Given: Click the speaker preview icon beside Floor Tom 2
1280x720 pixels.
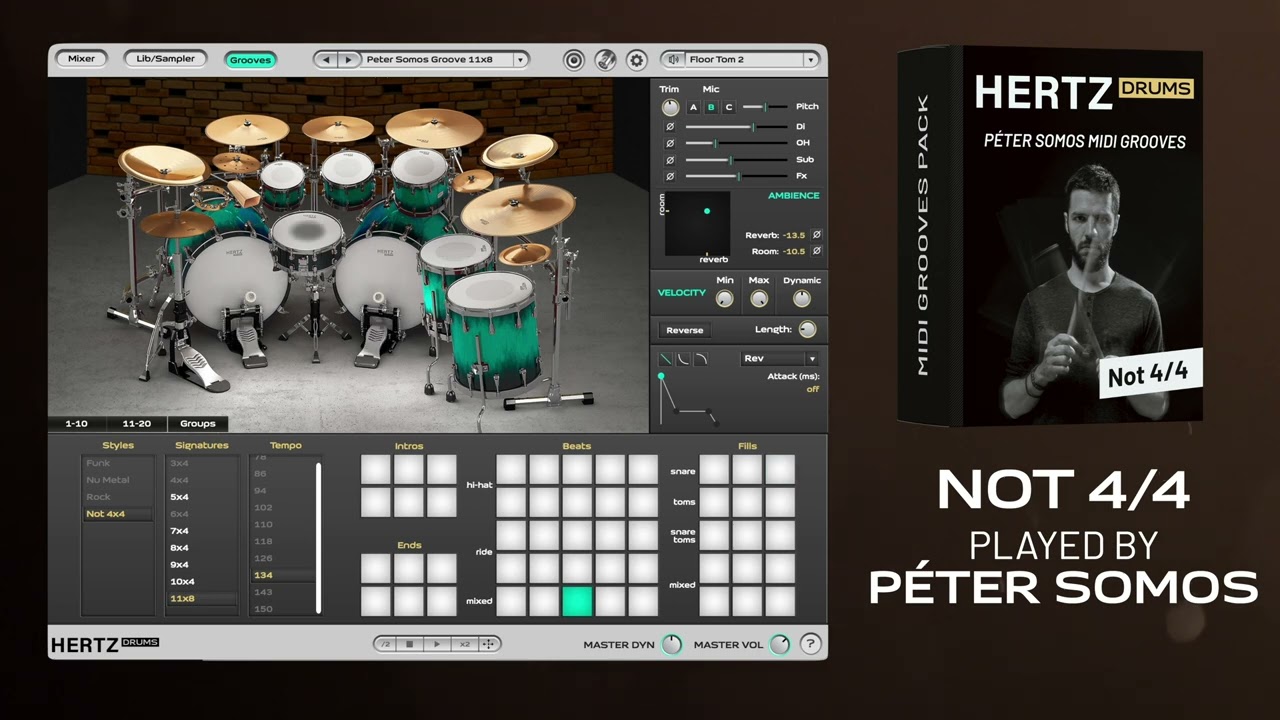Looking at the screenshot, I should [675, 60].
